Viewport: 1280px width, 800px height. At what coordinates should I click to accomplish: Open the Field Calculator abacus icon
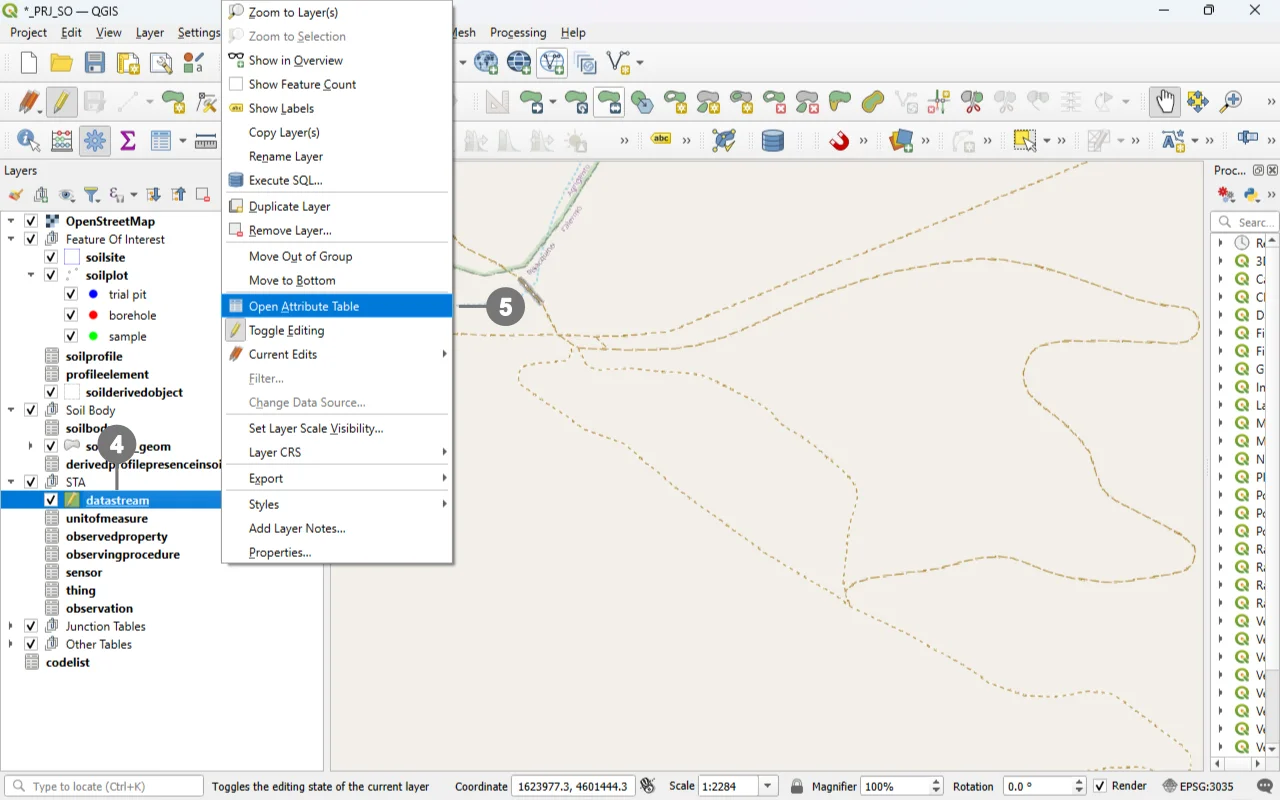click(61, 141)
